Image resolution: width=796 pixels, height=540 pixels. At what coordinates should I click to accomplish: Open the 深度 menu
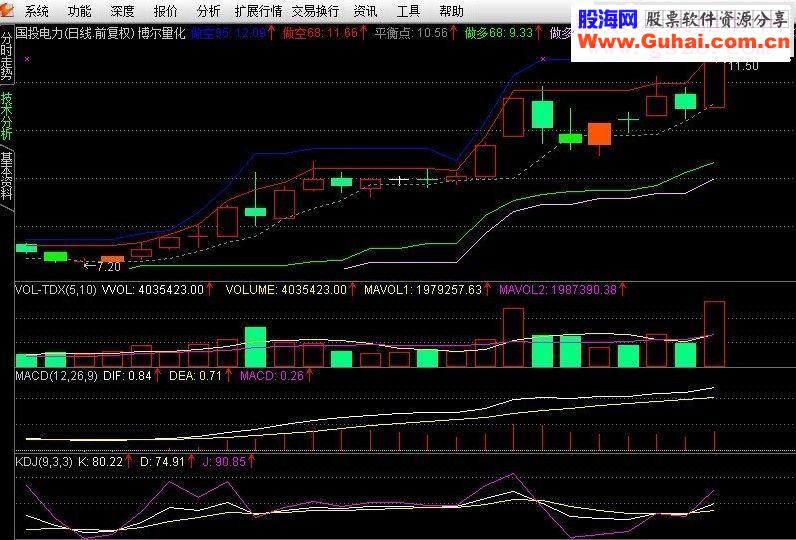(x=122, y=11)
